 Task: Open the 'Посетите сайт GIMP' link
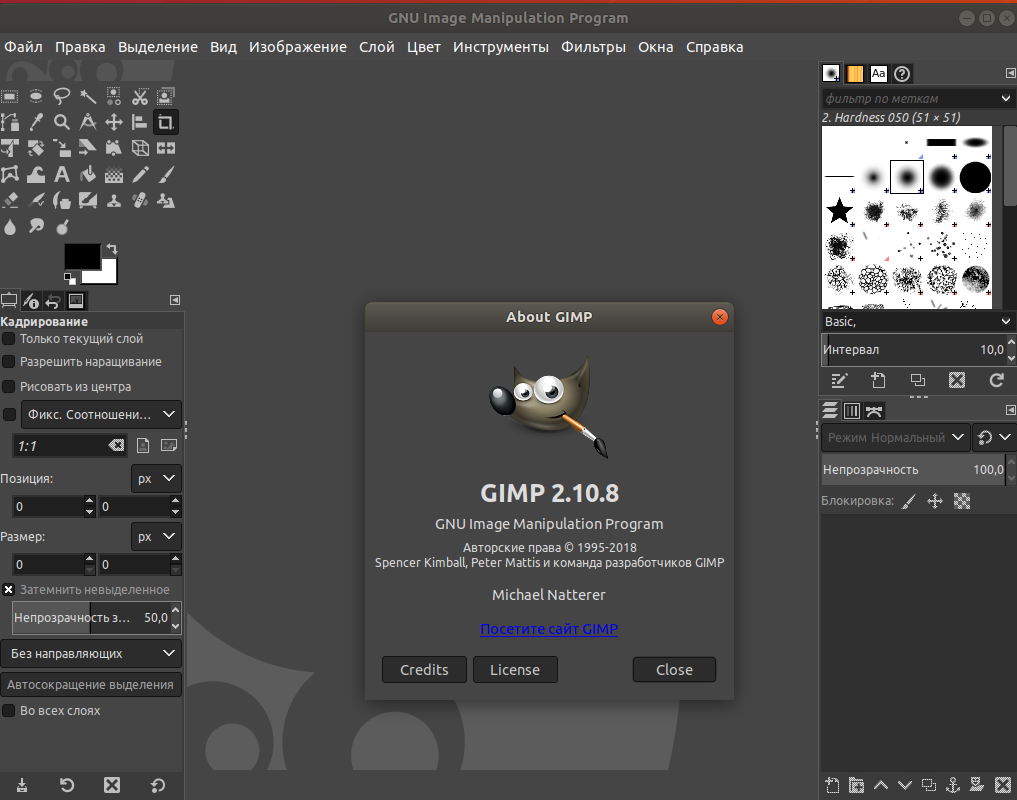(549, 629)
